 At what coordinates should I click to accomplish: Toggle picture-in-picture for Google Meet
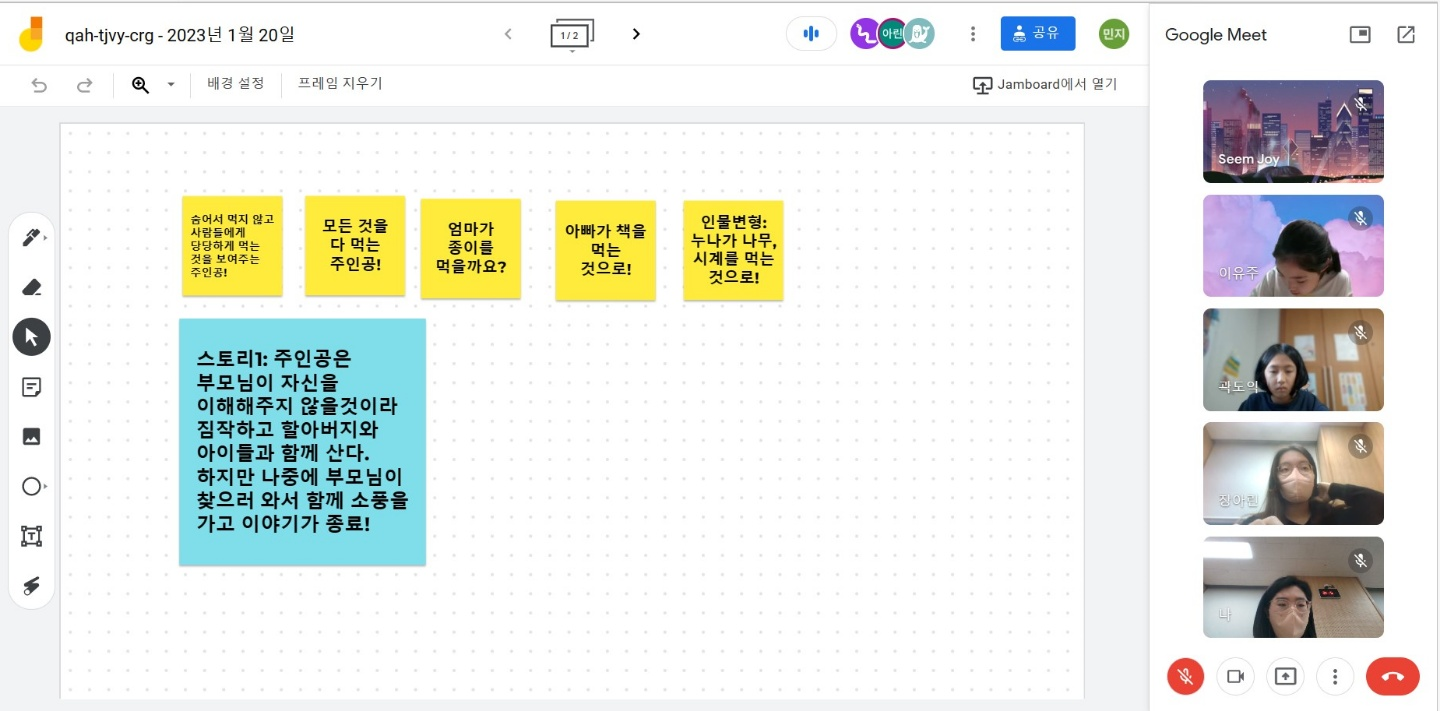pos(1359,35)
